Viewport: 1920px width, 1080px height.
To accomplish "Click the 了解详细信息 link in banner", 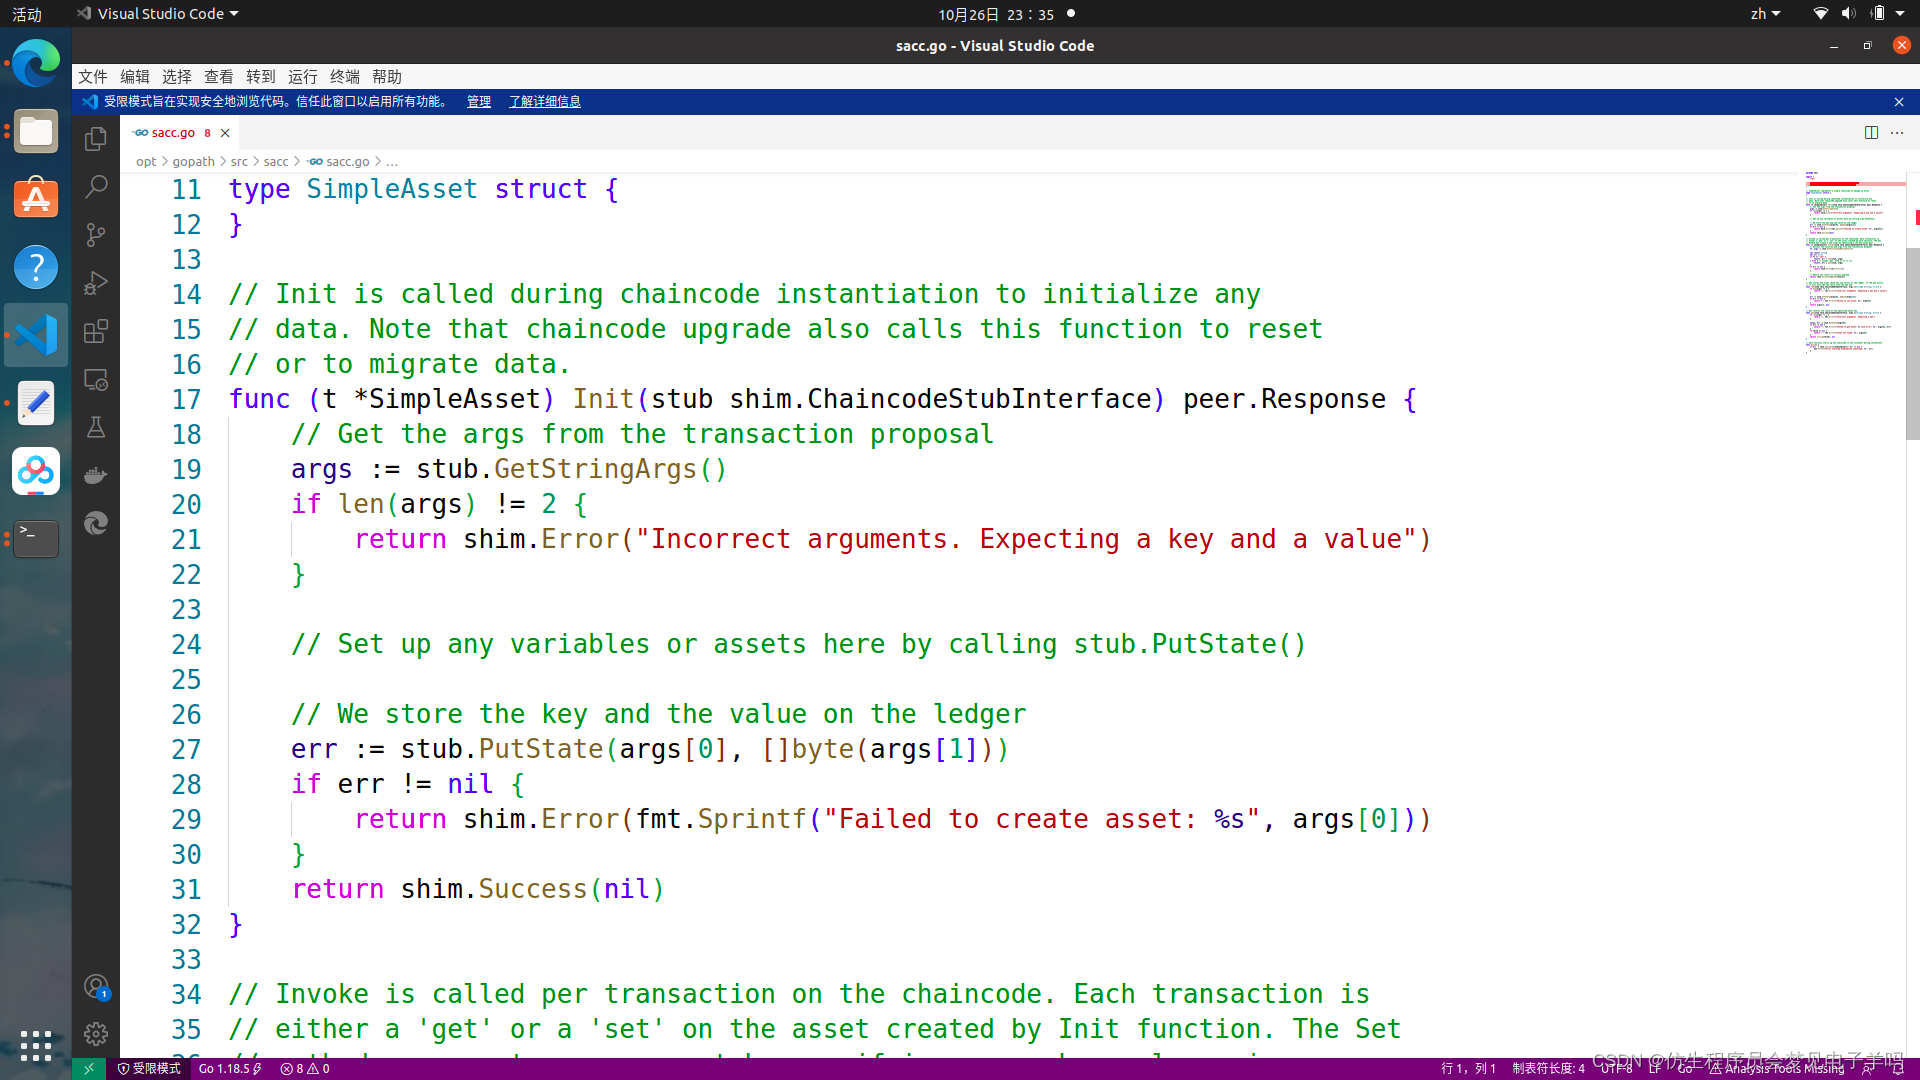I will tap(544, 102).
